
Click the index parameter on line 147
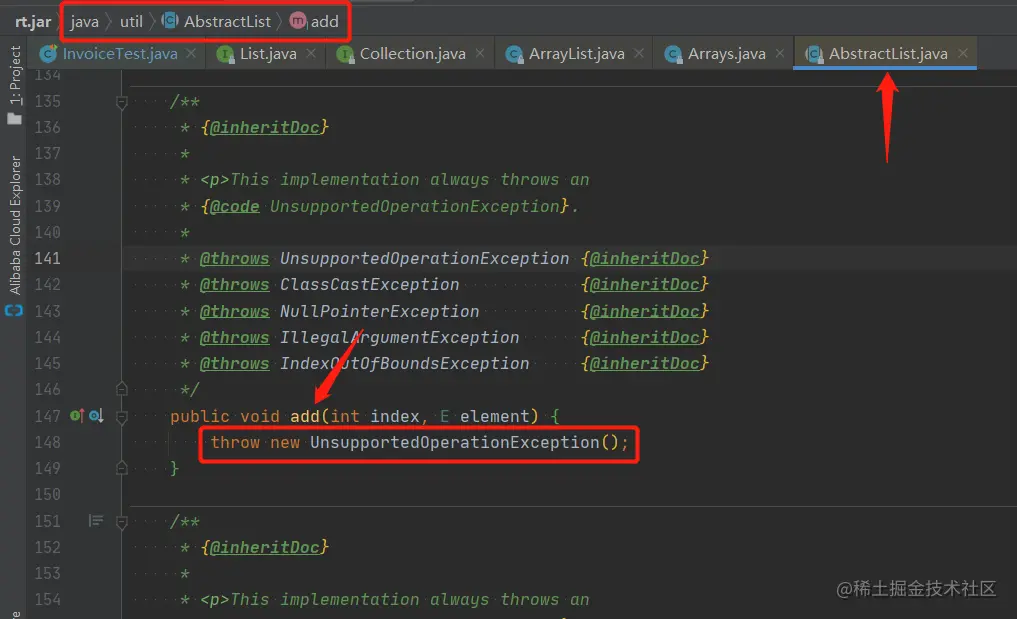tap(394, 416)
